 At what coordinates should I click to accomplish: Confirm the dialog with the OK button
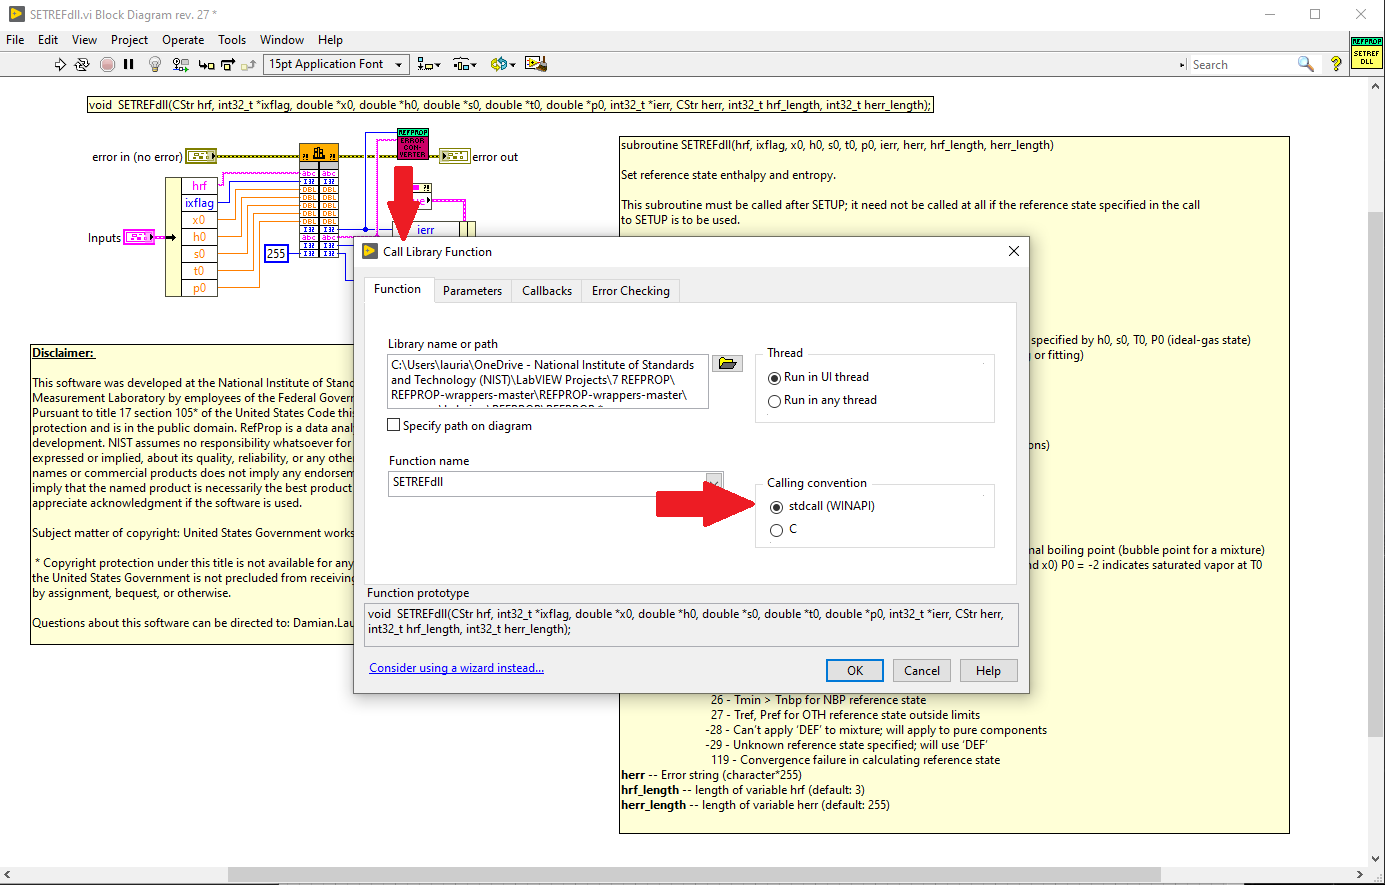pos(854,670)
